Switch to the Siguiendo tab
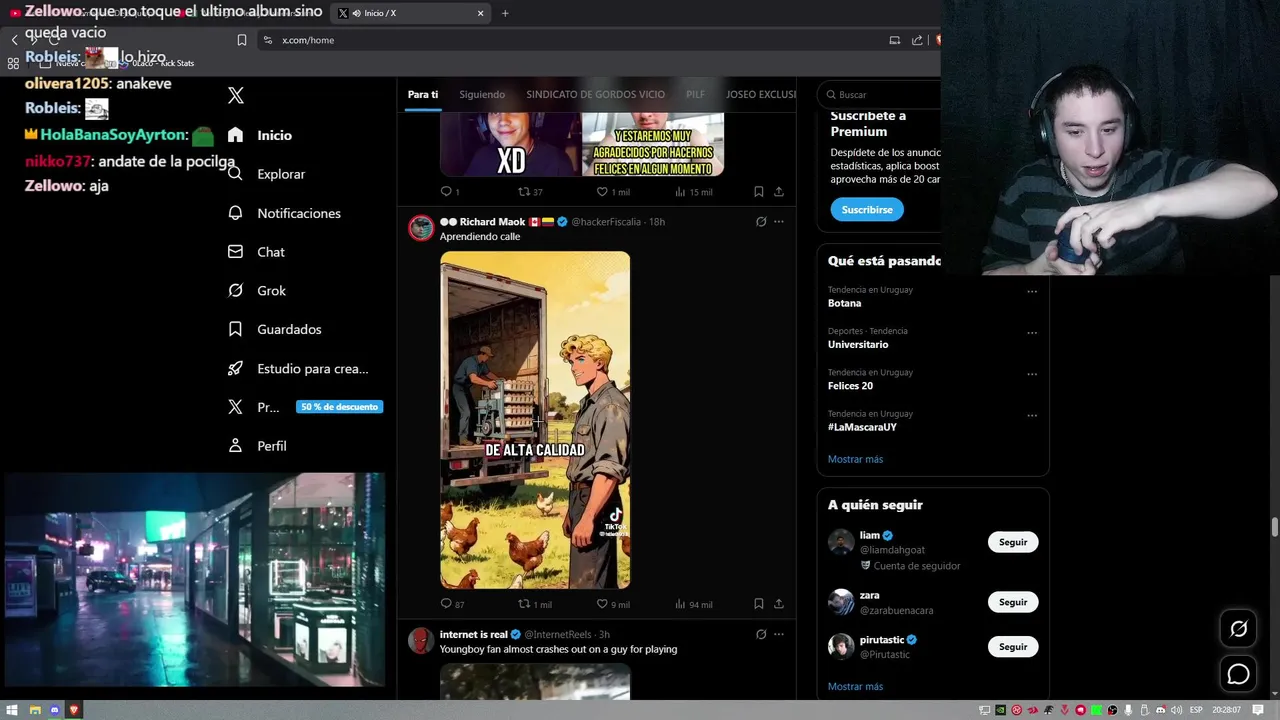 coord(482,94)
